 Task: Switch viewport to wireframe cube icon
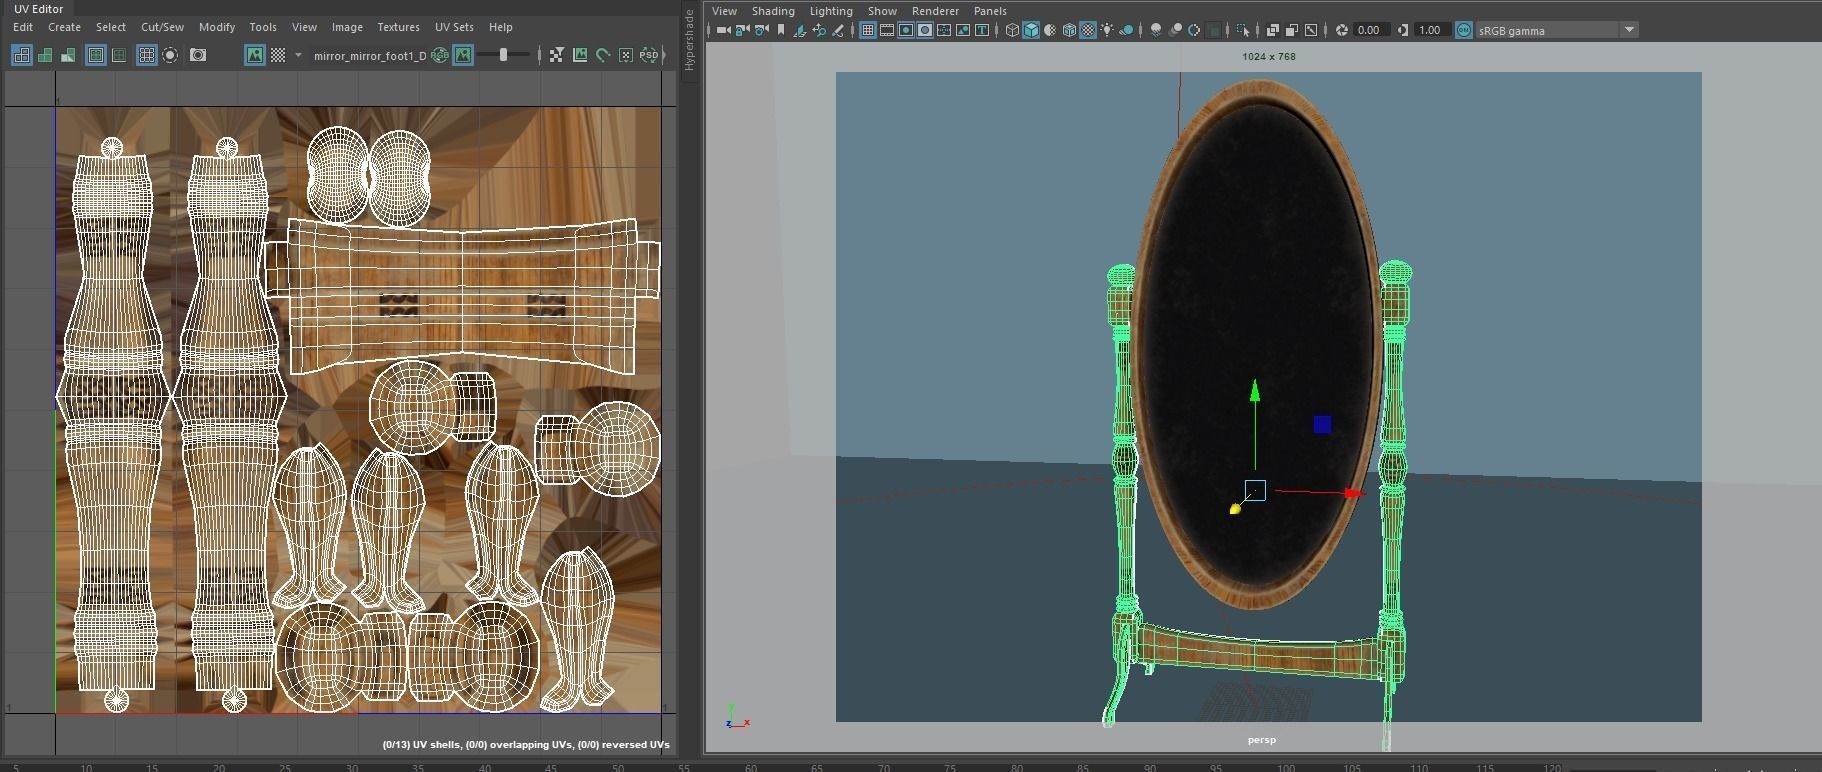(x=1012, y=30)
